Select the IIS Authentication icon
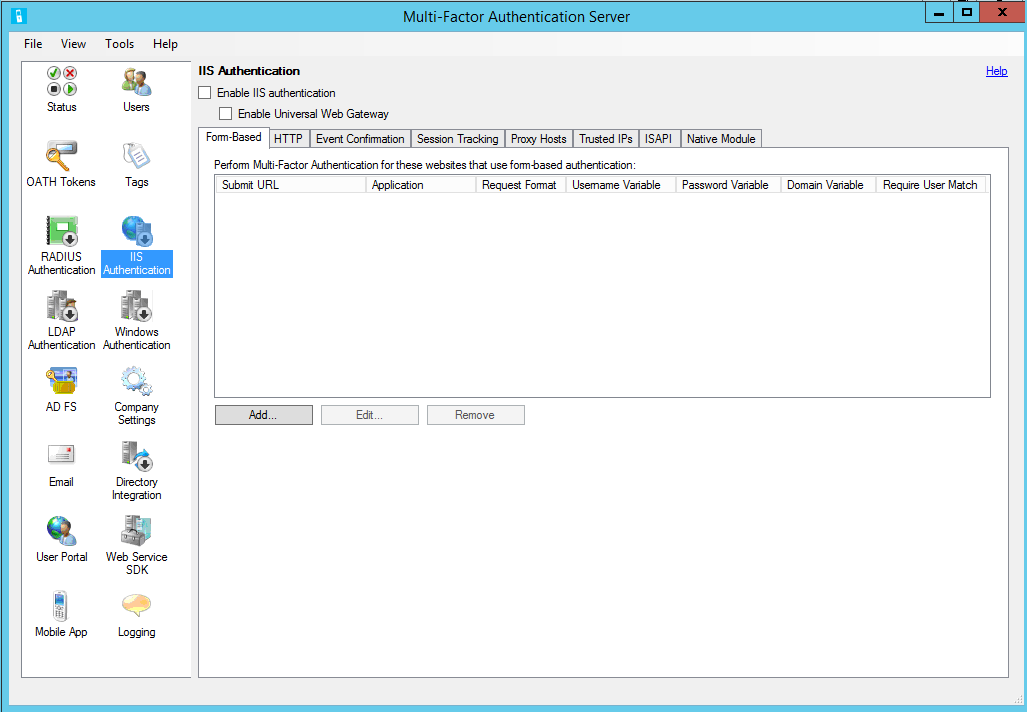The height and width of the screenshot is (712, 1027). click(137, 246)
